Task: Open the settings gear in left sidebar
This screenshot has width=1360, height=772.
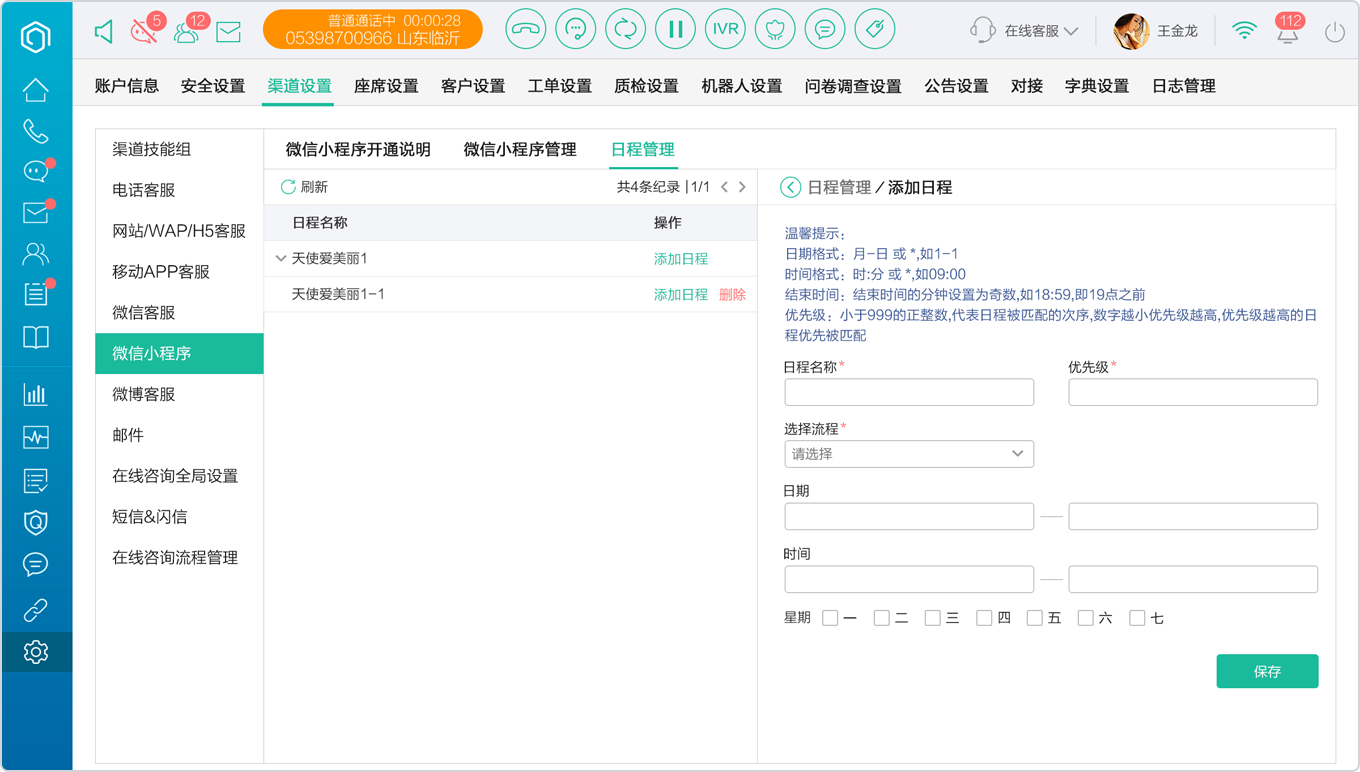Action: click(x=36, y=652)
